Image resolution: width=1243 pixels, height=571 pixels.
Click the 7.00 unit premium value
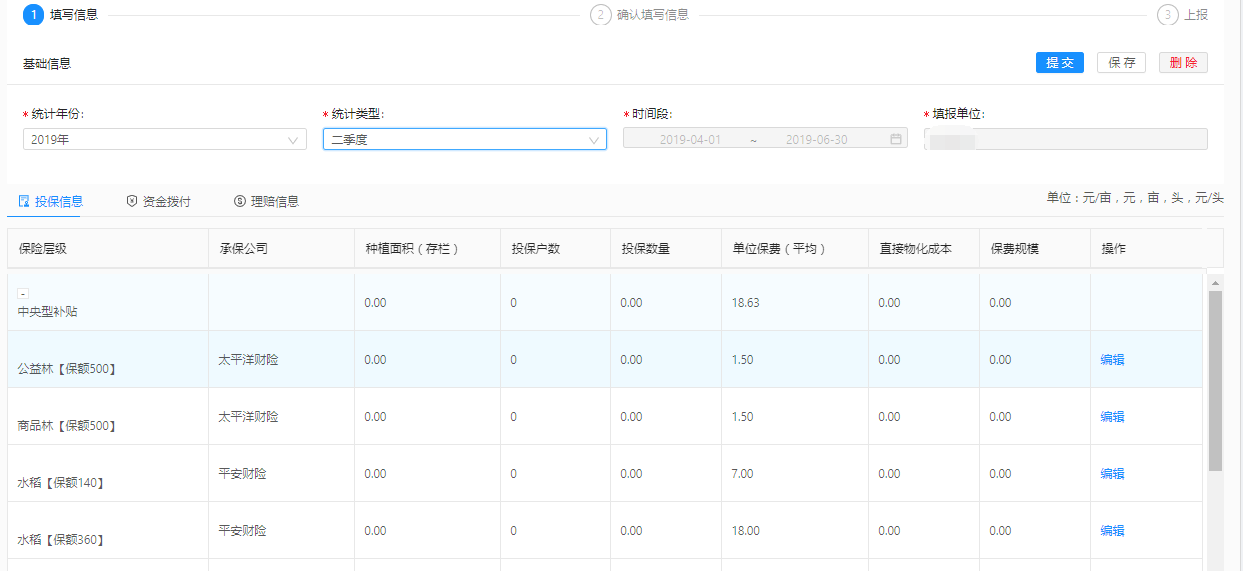coord(742,474)
